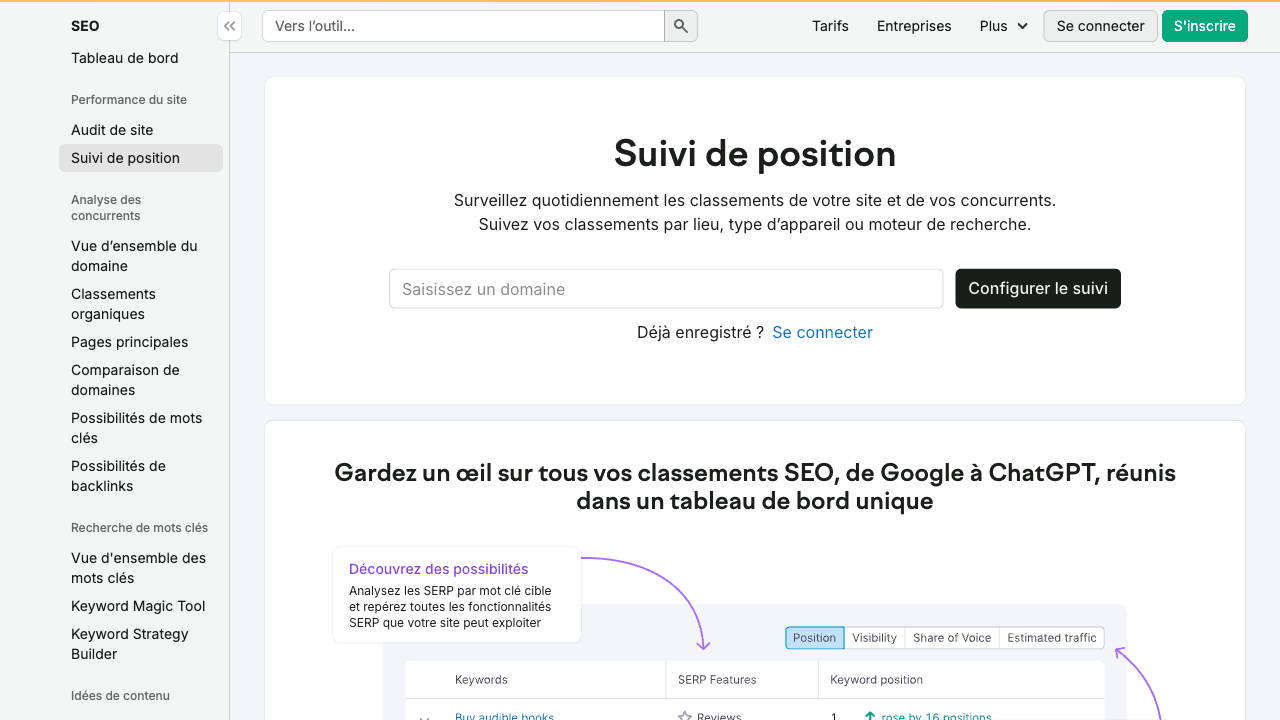This screenshot has width=1280, height=720.
Task: Click the Analyse des concurrents label
Action: [106, 208]
